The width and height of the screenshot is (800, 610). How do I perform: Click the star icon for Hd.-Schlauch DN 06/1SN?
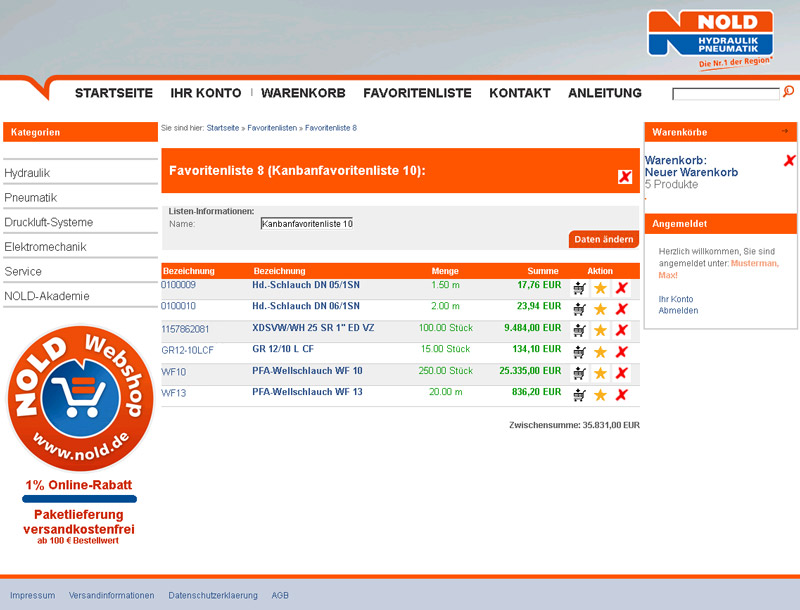(601, 309)
